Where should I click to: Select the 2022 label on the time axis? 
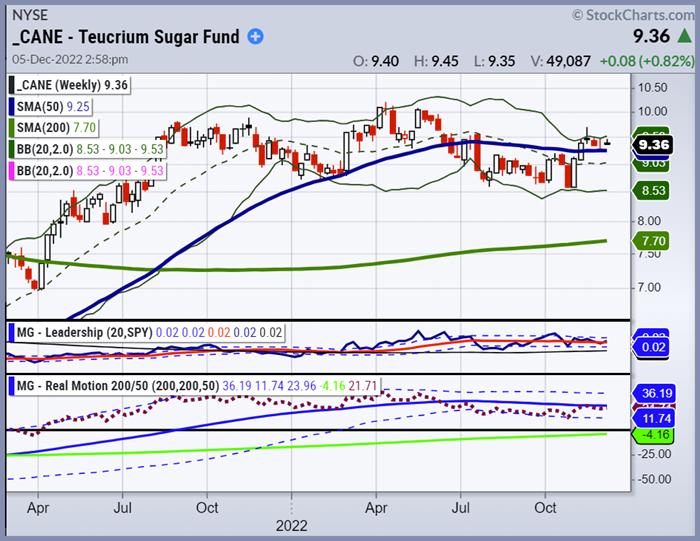pos(290,524)
